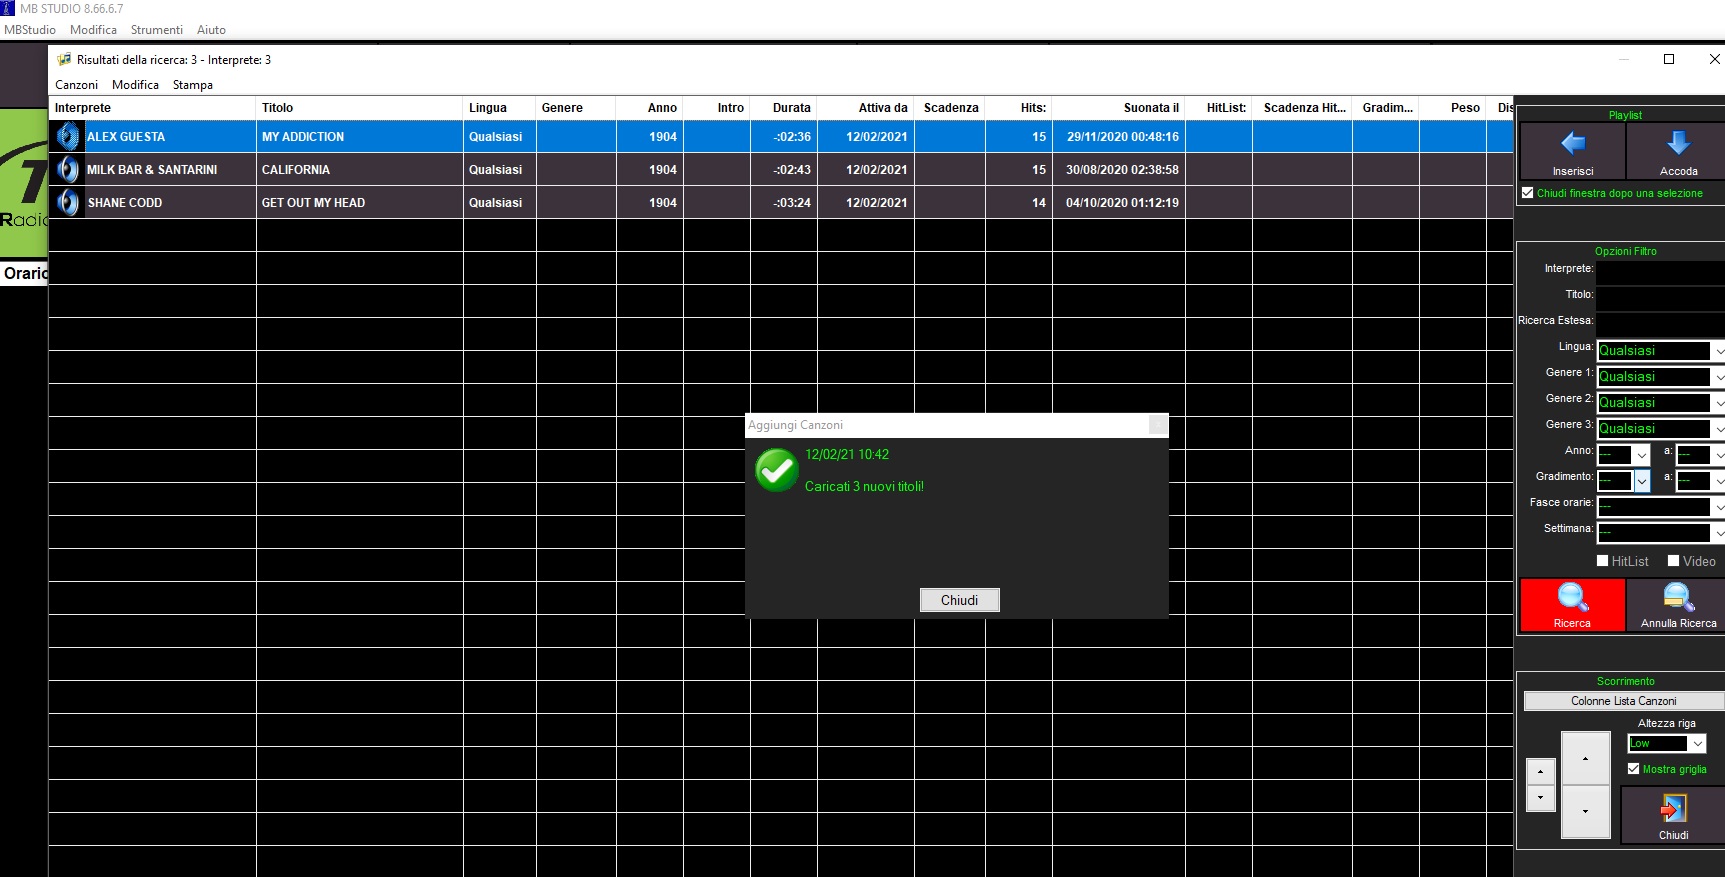Click the Inserisci blue left arrow icon

pyautogui.click(x=1572, y=144)
